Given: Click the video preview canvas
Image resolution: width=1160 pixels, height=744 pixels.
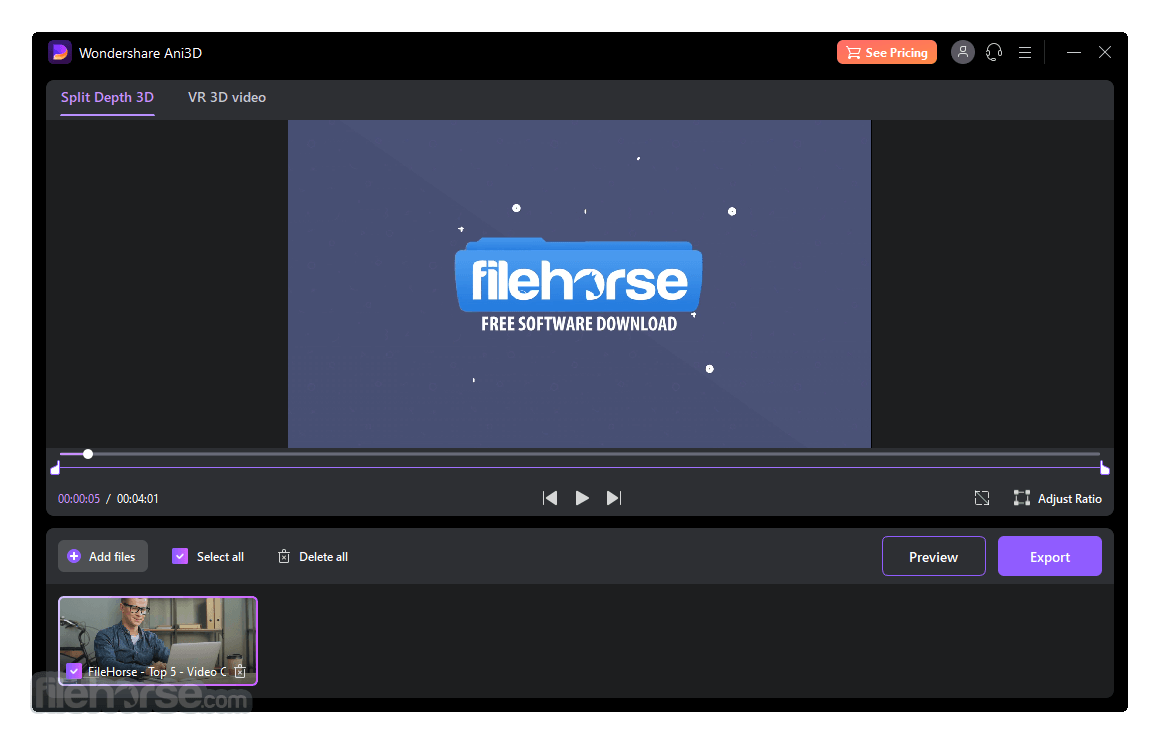Looking at the screenshot, I should click(x=579, y=284).
